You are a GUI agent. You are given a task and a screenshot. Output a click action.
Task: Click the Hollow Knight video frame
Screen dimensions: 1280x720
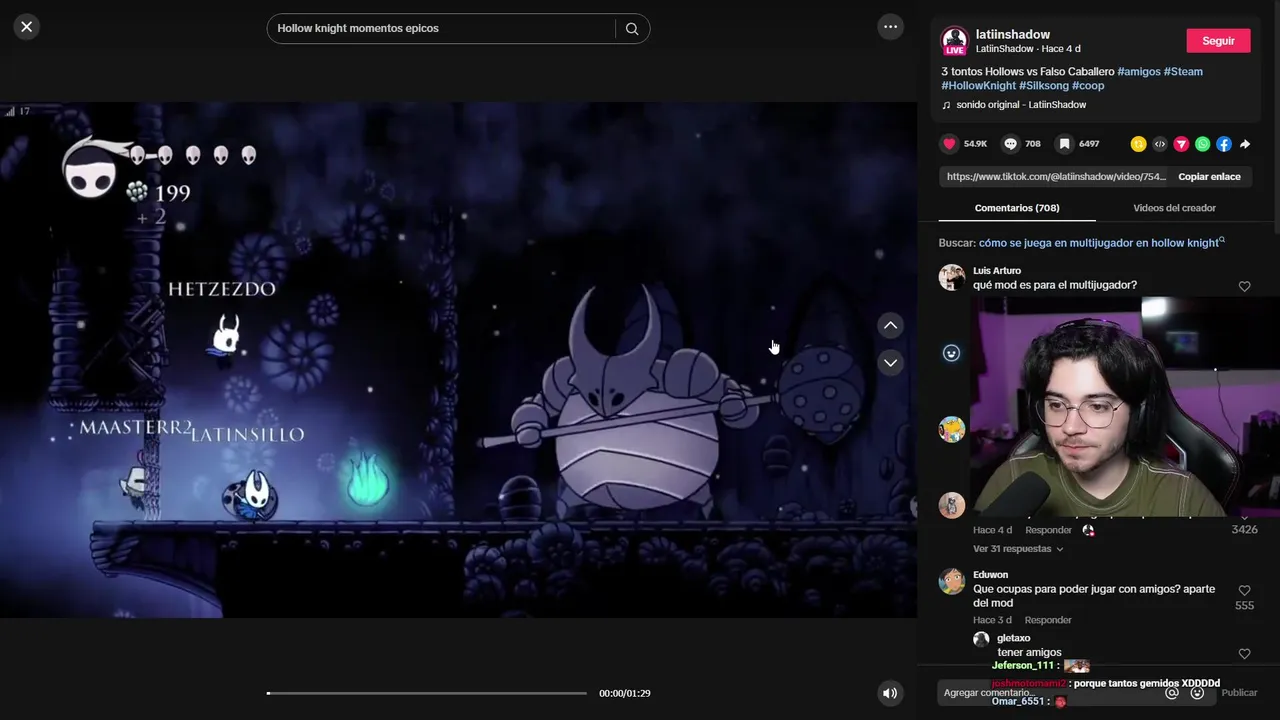(x=458, y=360)
